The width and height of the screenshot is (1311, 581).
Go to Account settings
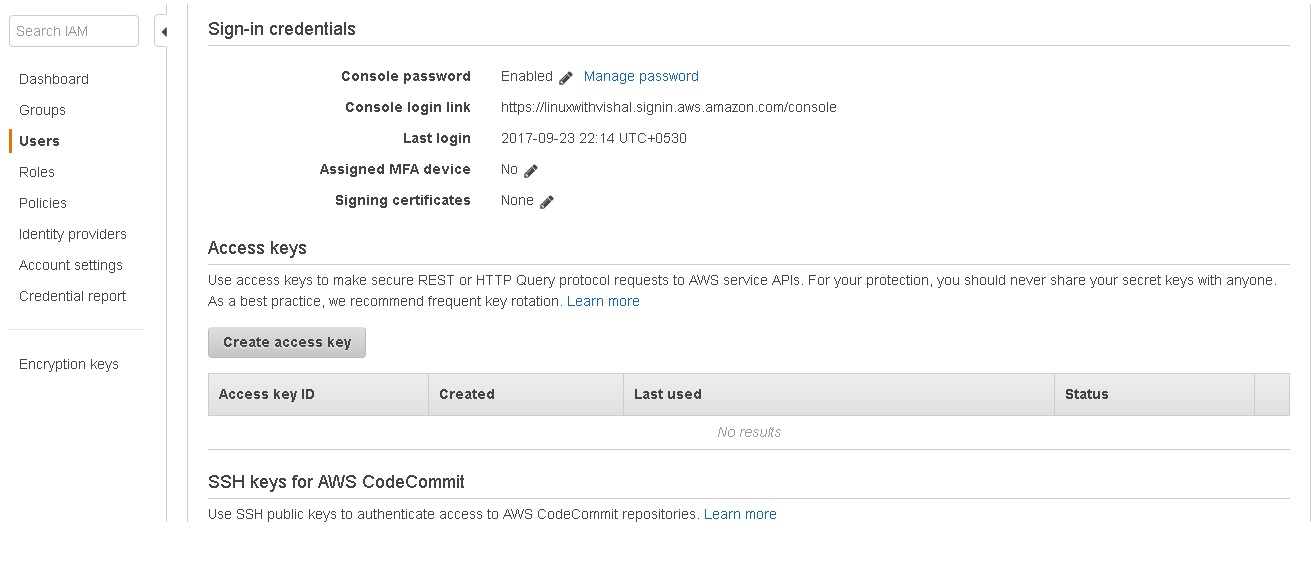(71, 265)
